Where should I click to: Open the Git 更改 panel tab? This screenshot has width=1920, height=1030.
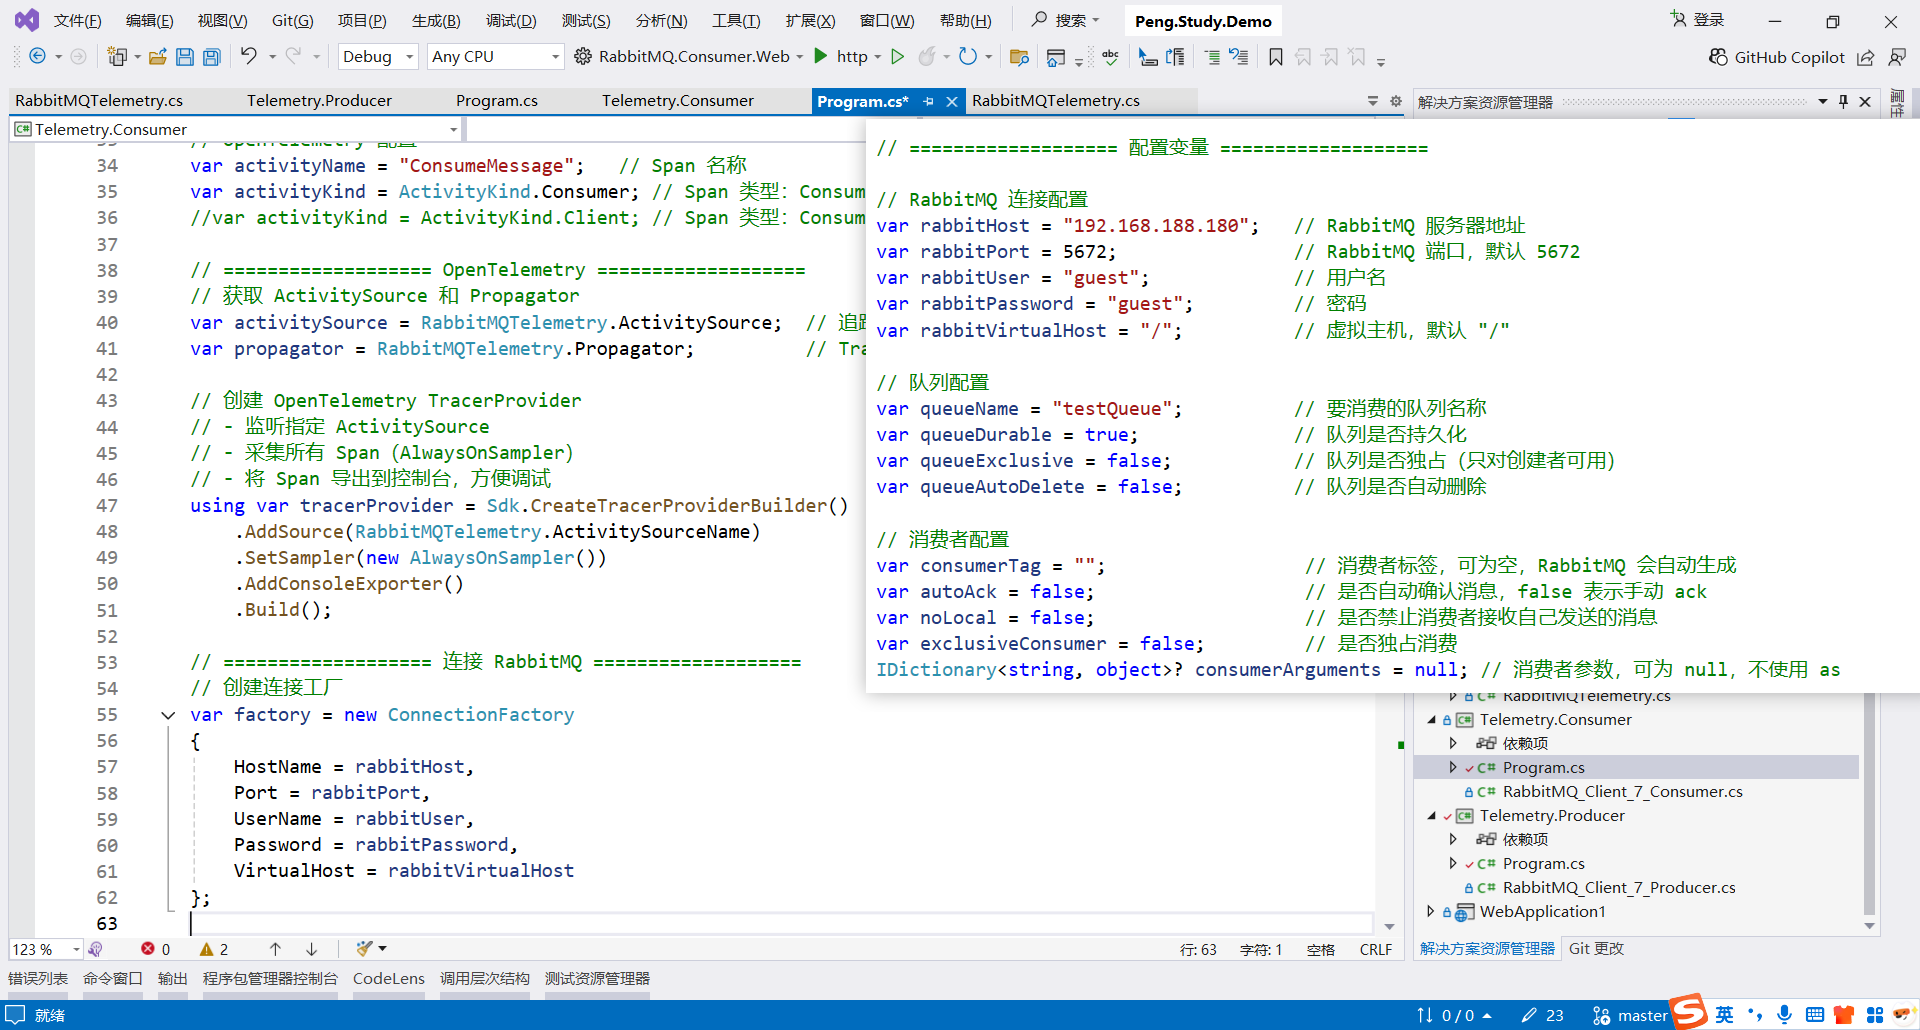(1596, 948)
